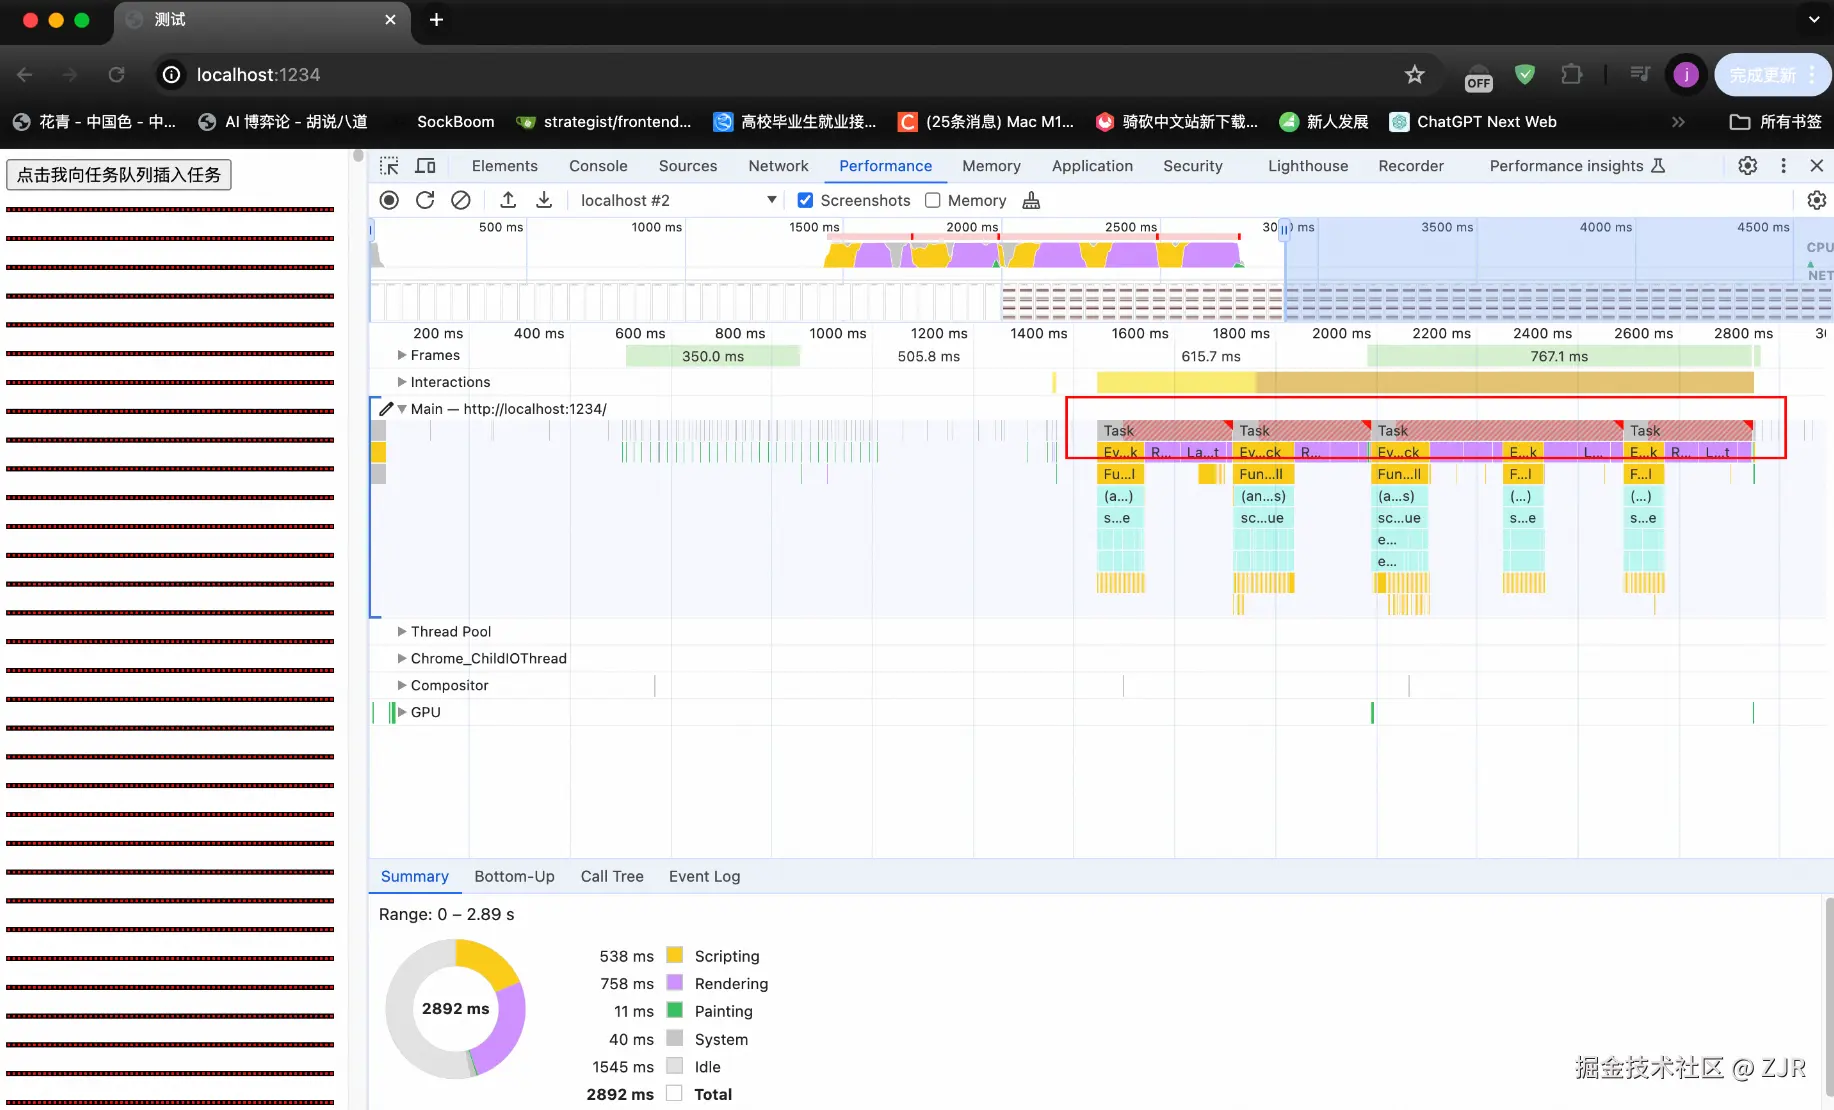This screenshot has width=1834, height=1110.
Task: Click the collect garbage broom icon
Action: pyautogui.click(x=1031, y=201)
